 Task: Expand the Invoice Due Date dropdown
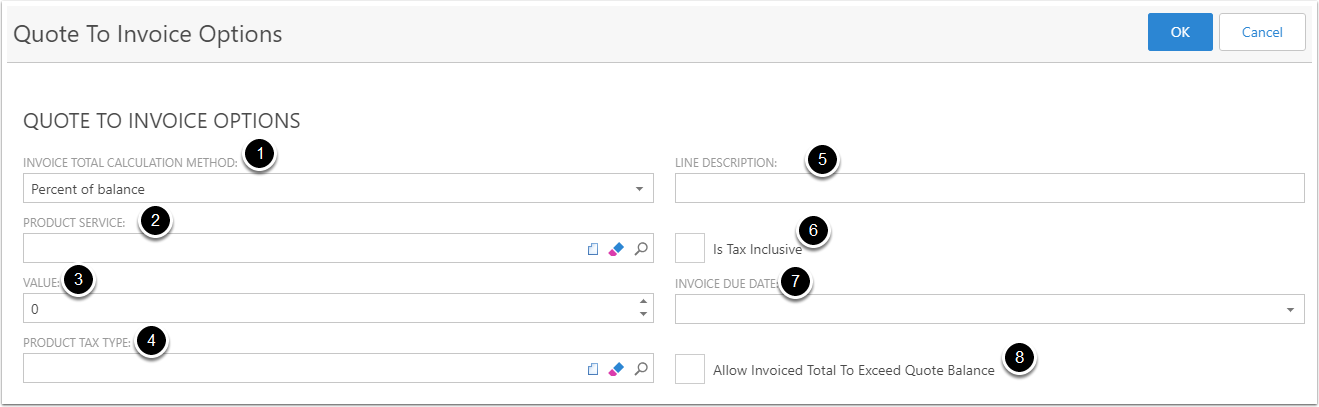(x=990, y=309)
